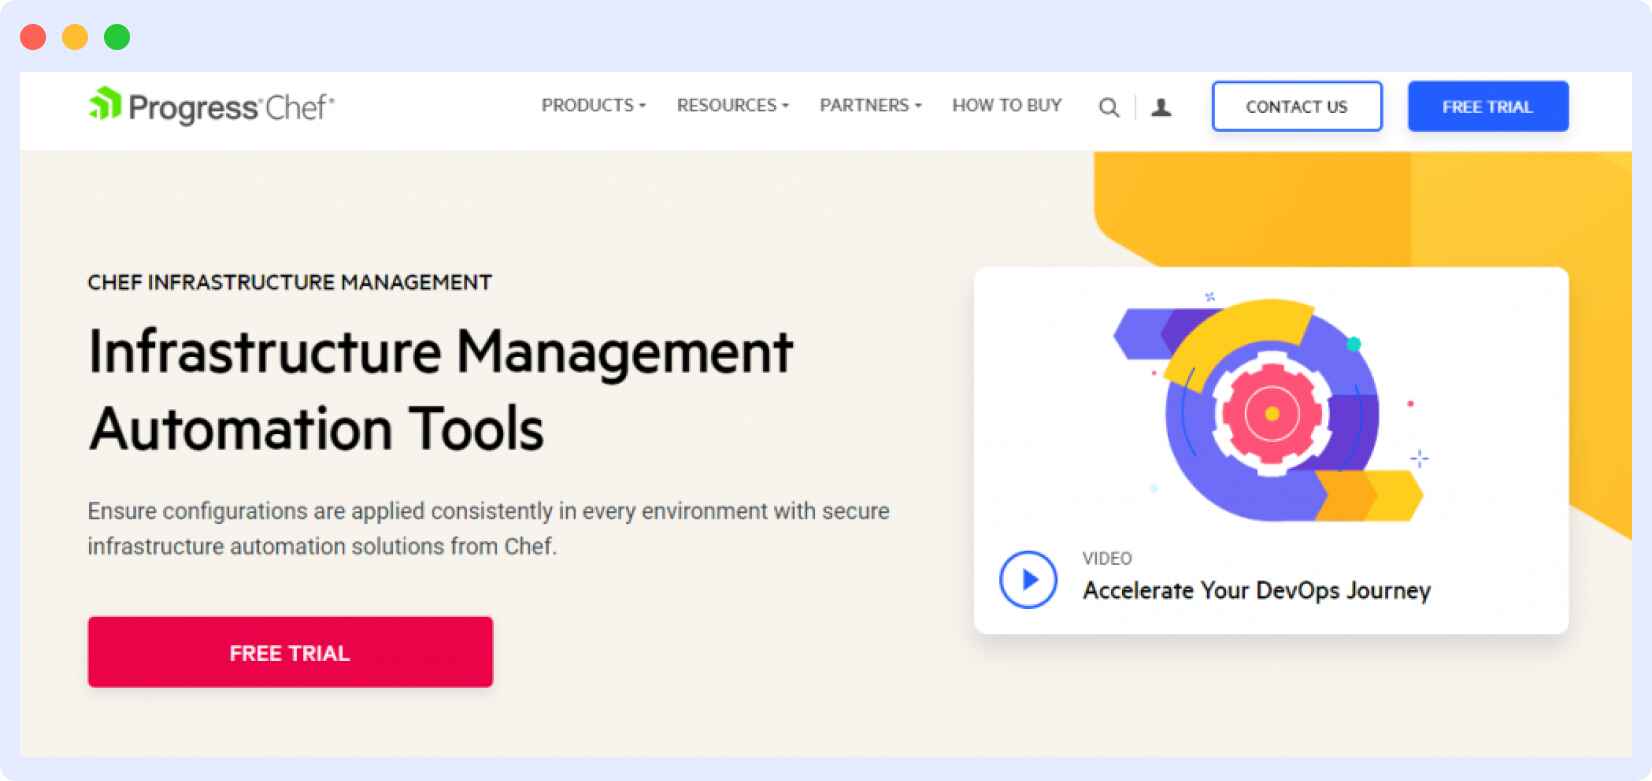Viewport: 1652px width, 781px height.
Task: Click the green traffic light dot
Action: (x=116, y=36)
